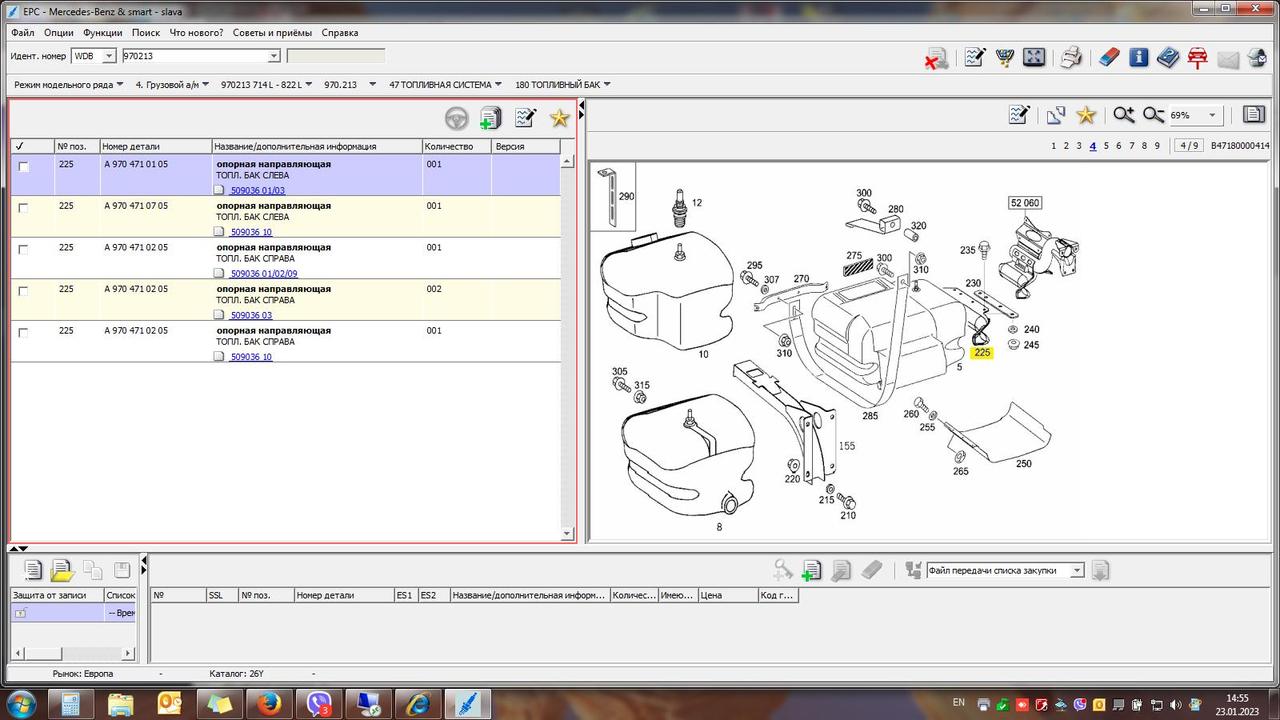Image resolution: width=1280 pixels, height=720 pixels.
Task: Tick checkbox for part A 970 471 07 05
Action: (x=24, y=208)
